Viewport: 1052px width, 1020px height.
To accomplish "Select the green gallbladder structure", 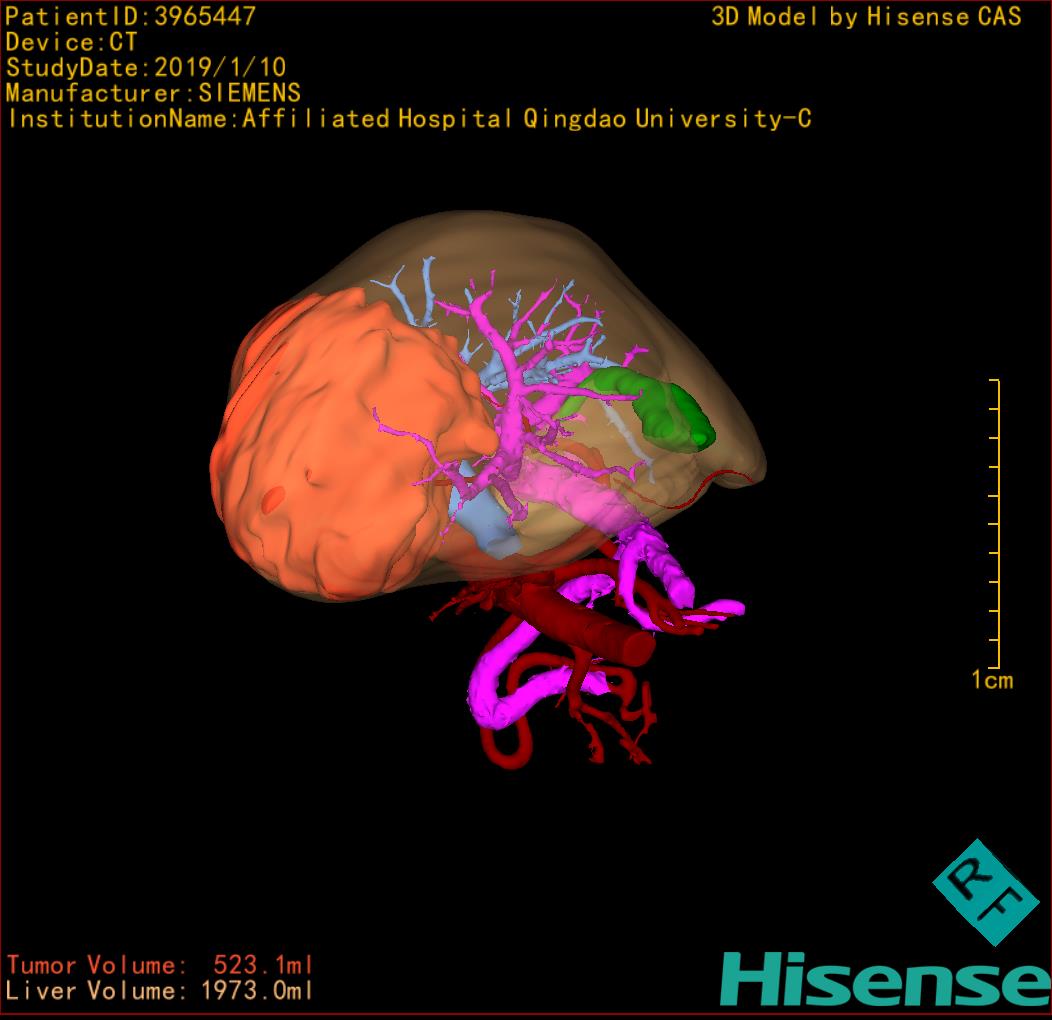I will point(670,412).
